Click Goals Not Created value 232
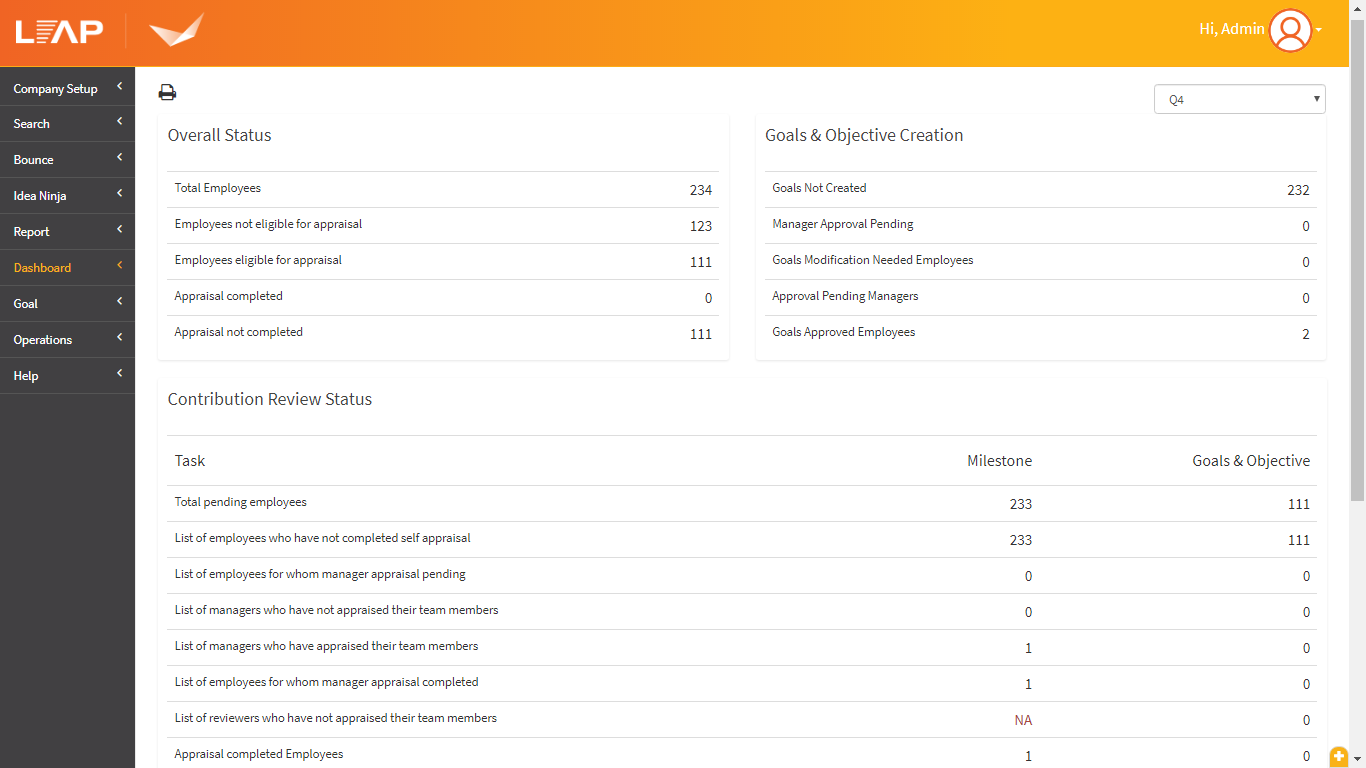 pyautogui.click(x=1298, y=190)
